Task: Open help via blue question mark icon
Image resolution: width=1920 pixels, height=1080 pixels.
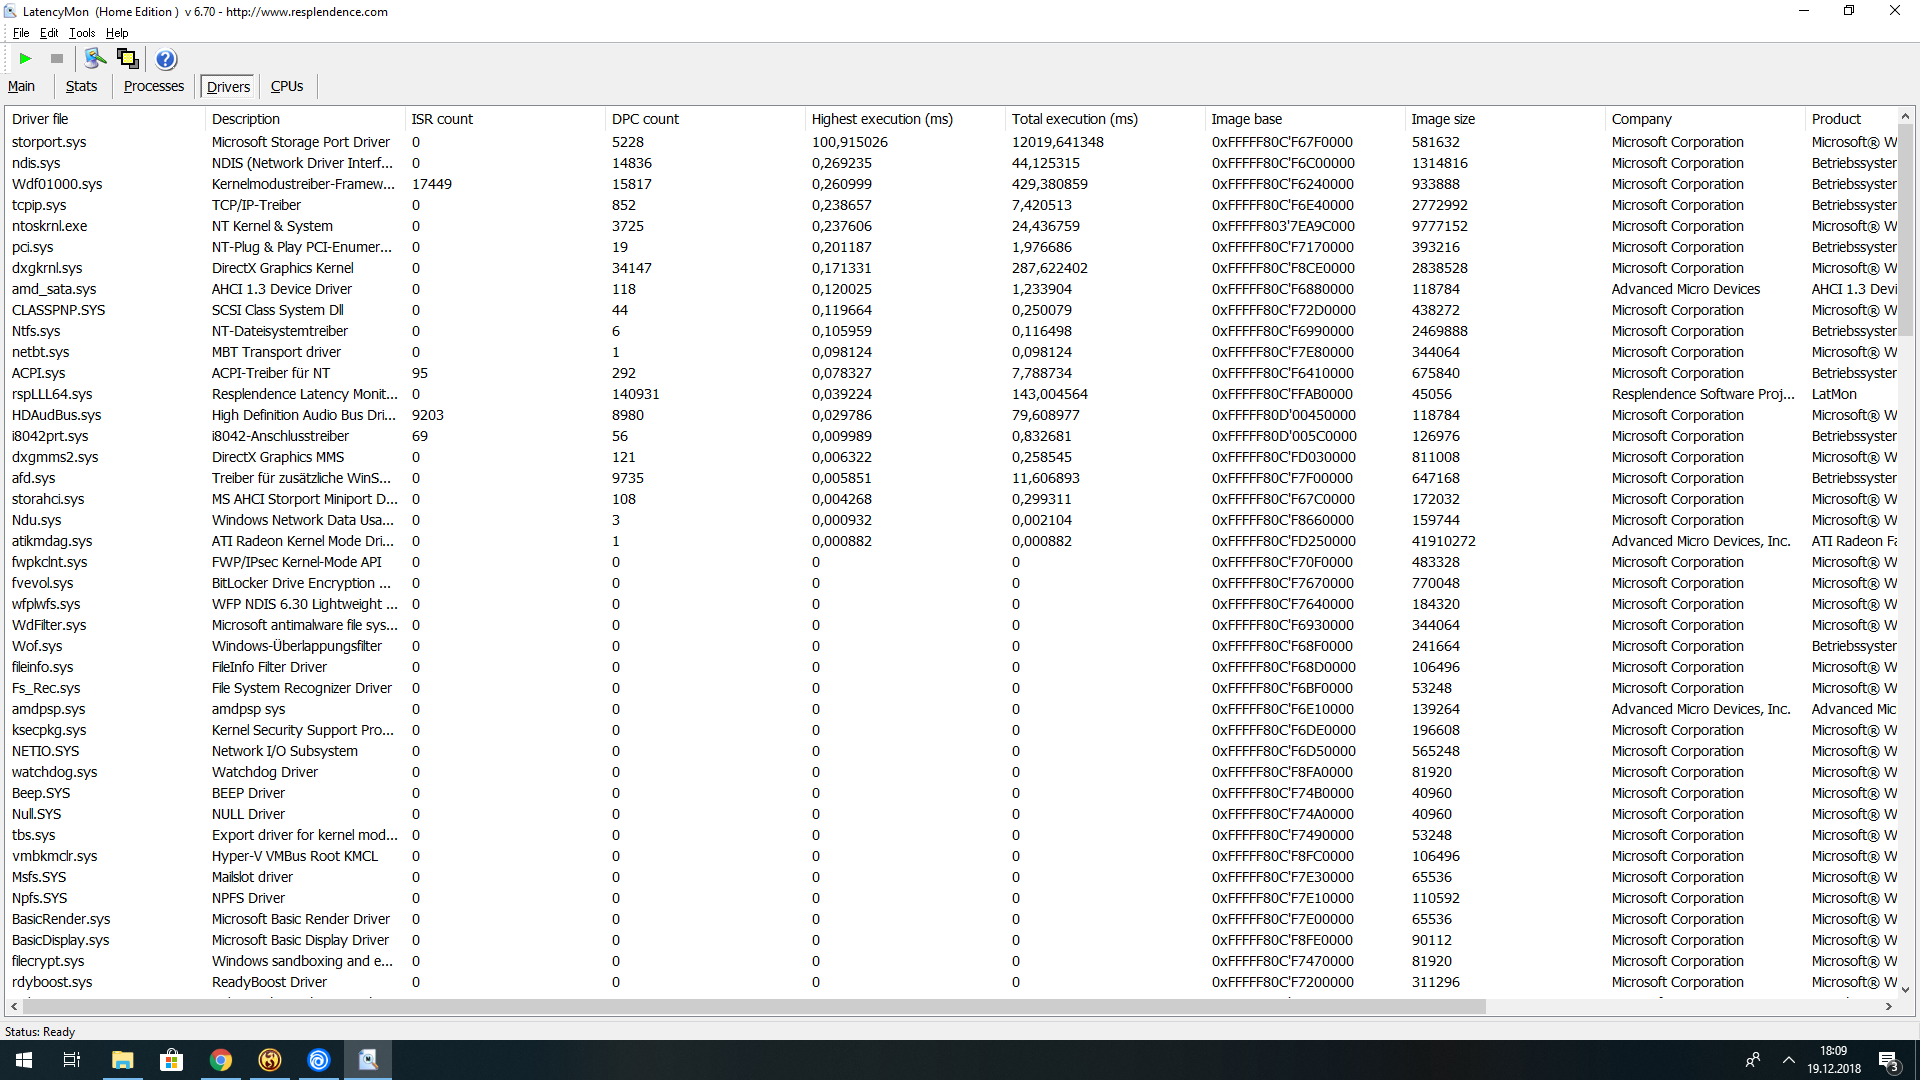Action: tap(166, 59)
